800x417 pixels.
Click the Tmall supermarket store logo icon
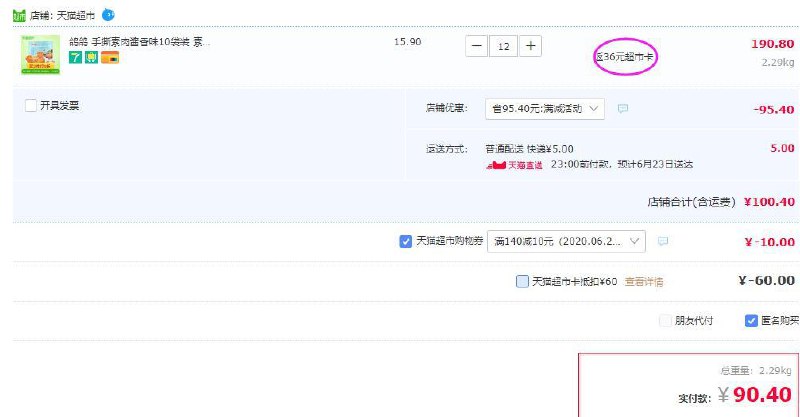[19, 15]
